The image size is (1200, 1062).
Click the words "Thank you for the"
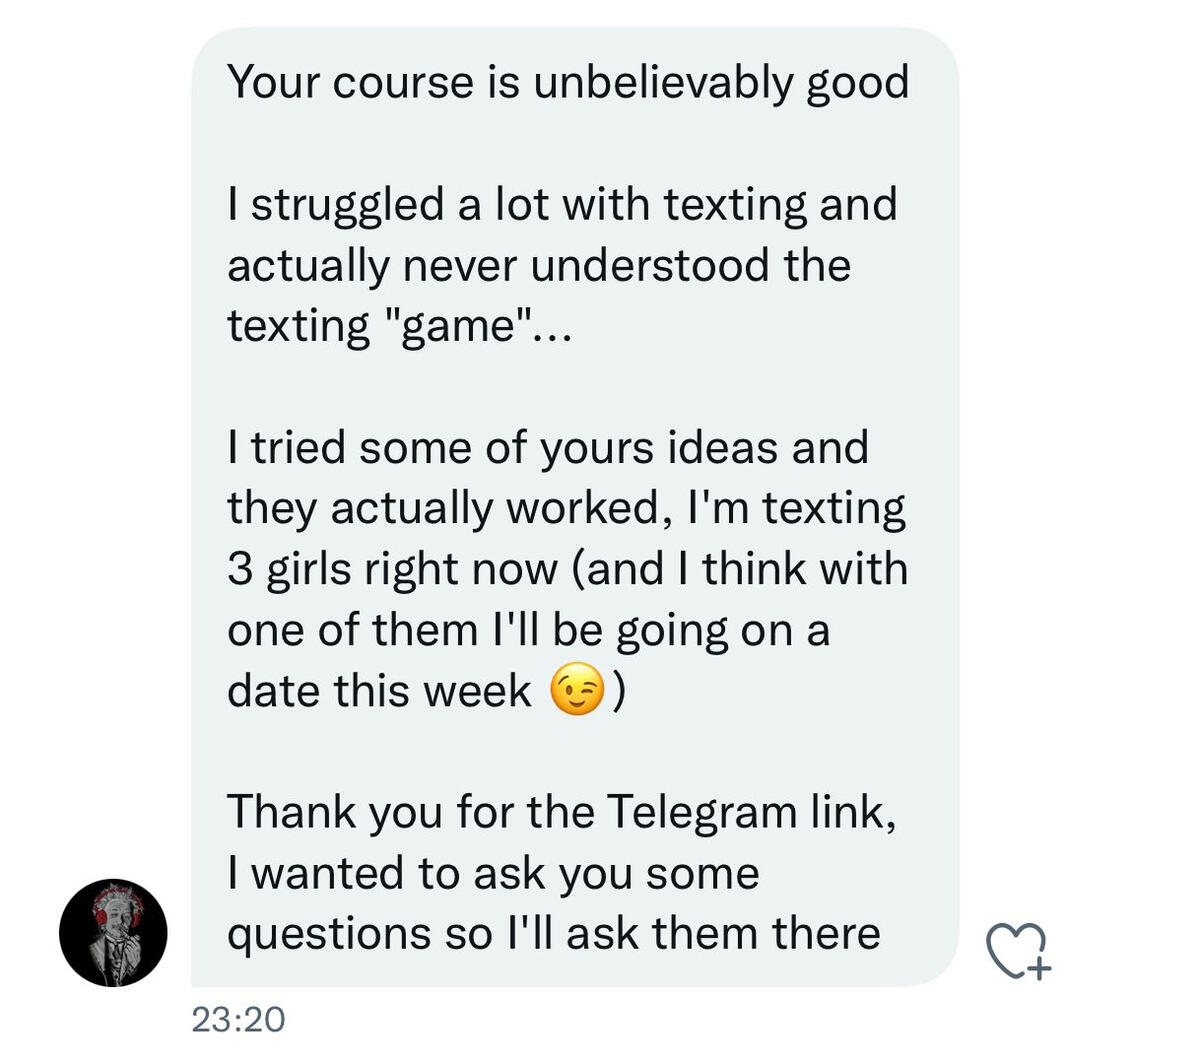tap(411, 812)
